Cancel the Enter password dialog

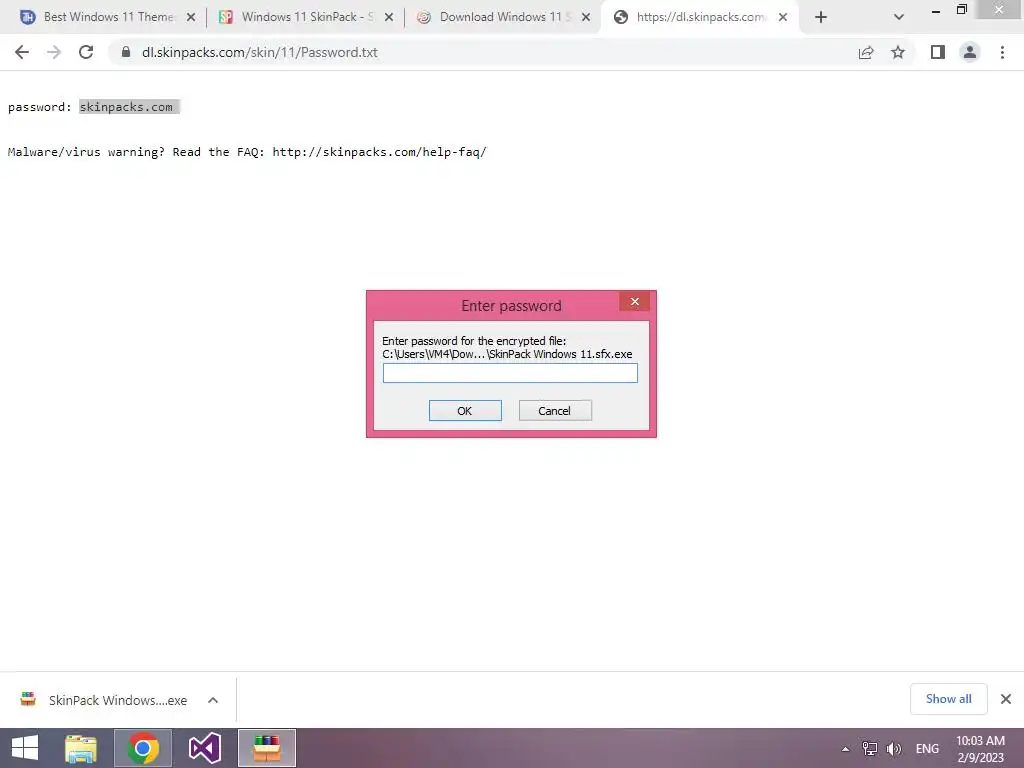[555, 411]
